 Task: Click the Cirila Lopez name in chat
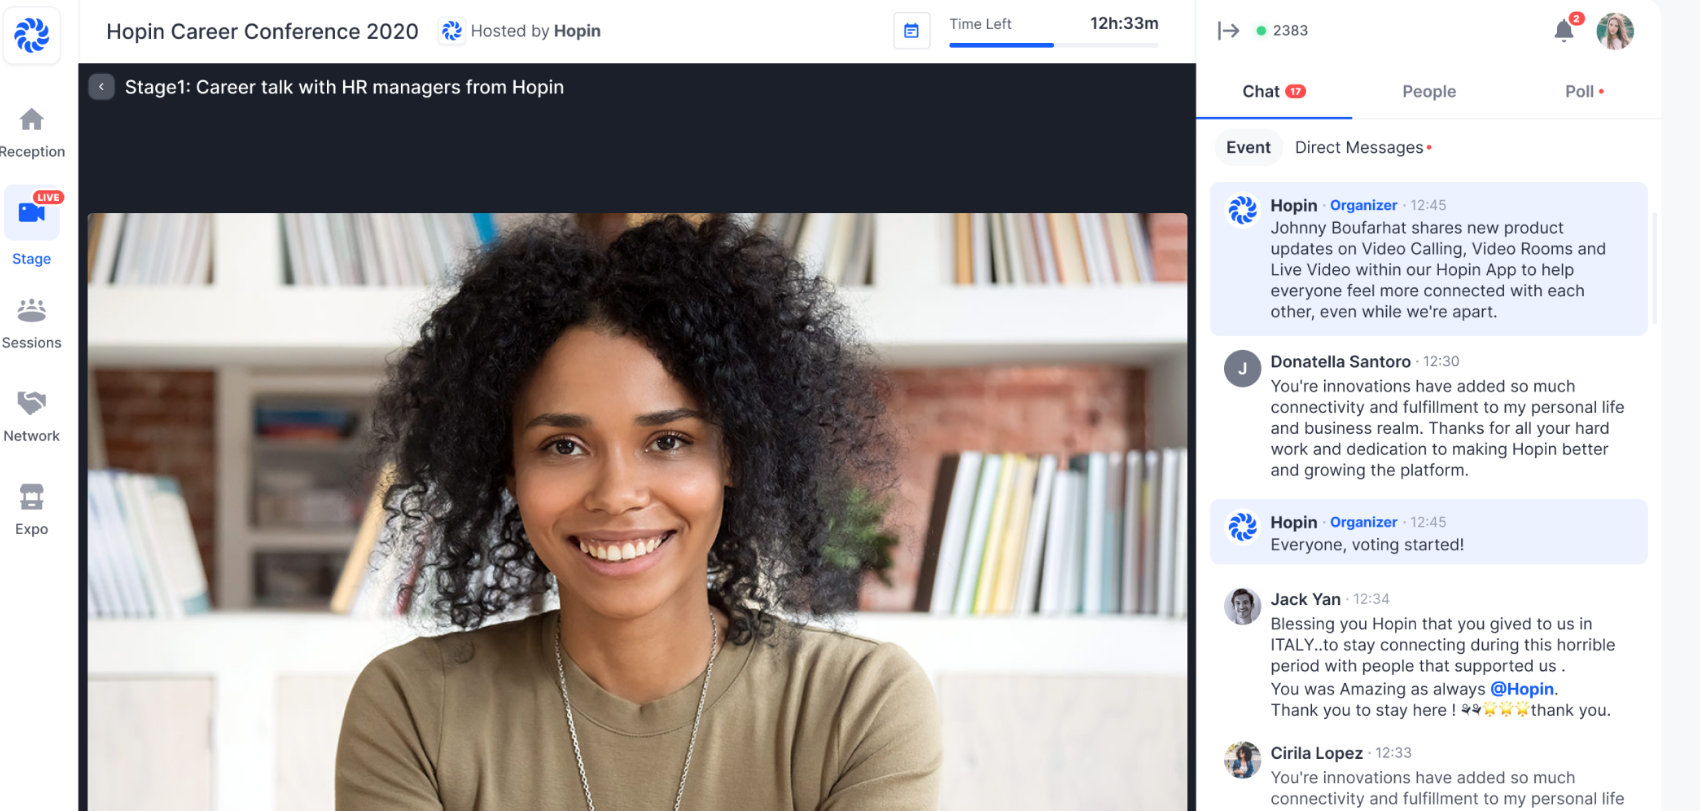tap(1316, 753)
